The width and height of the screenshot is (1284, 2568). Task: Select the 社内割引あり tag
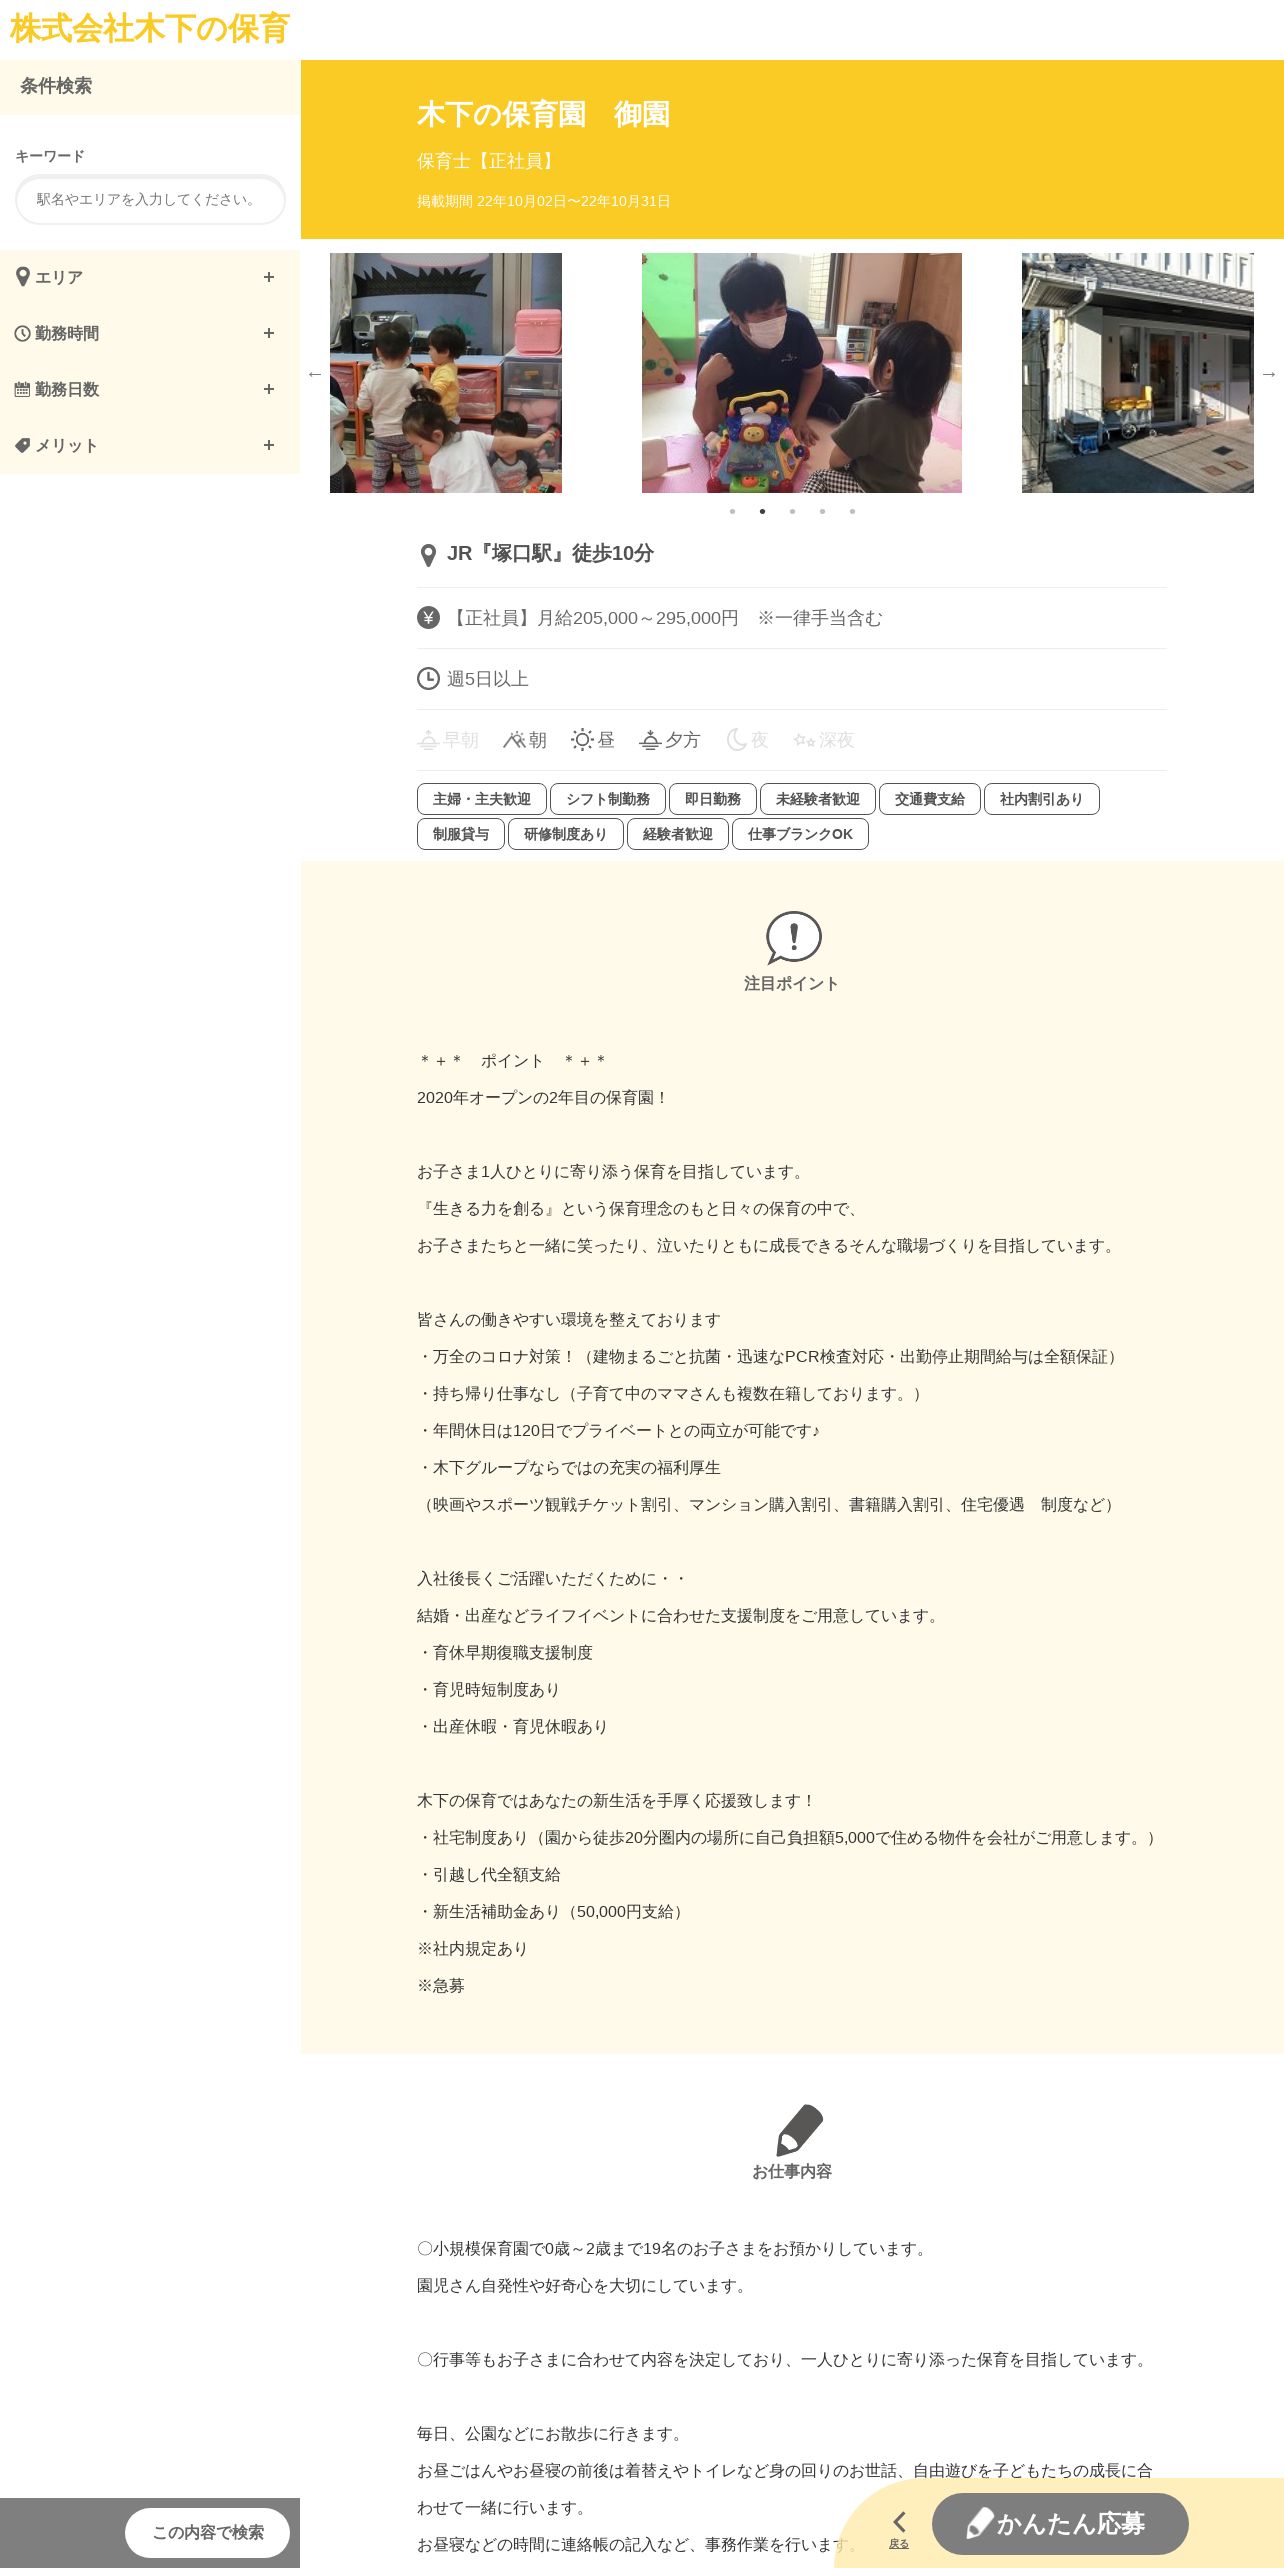[x=1042, y=799]
